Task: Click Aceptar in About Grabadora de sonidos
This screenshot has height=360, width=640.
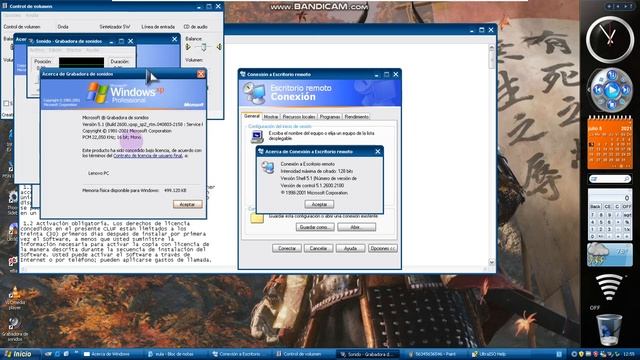Action: pos(187,204)
